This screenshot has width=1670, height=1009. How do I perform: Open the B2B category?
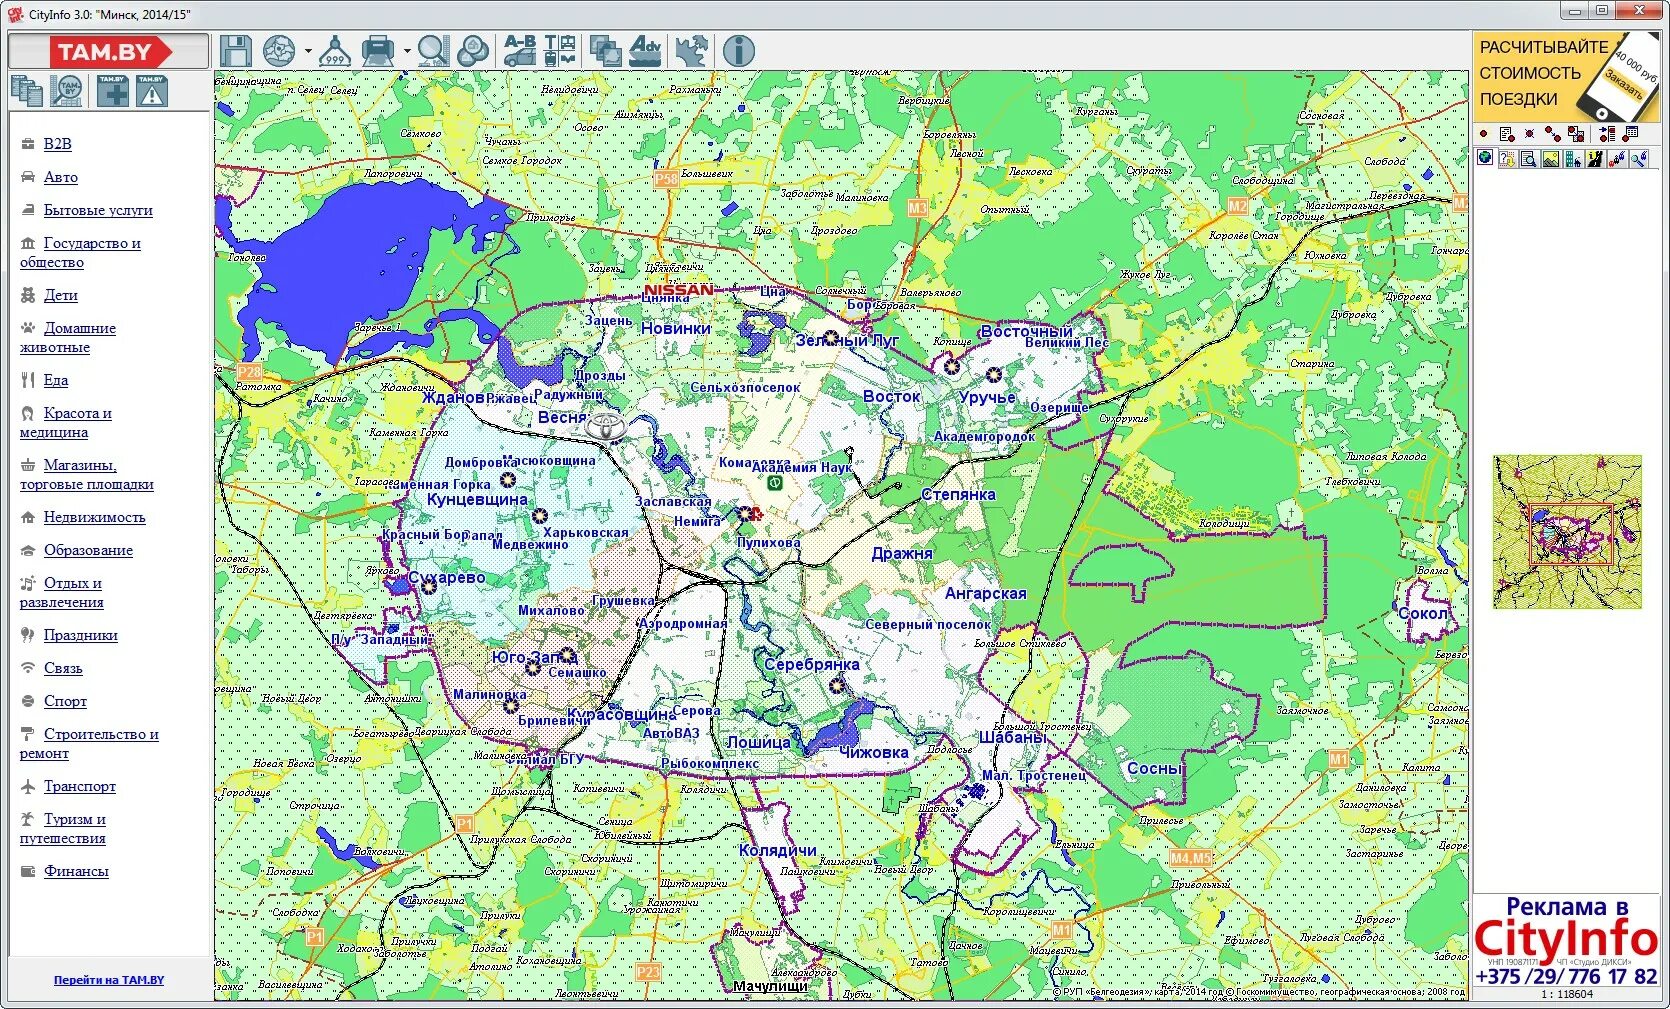coord(58,144)
